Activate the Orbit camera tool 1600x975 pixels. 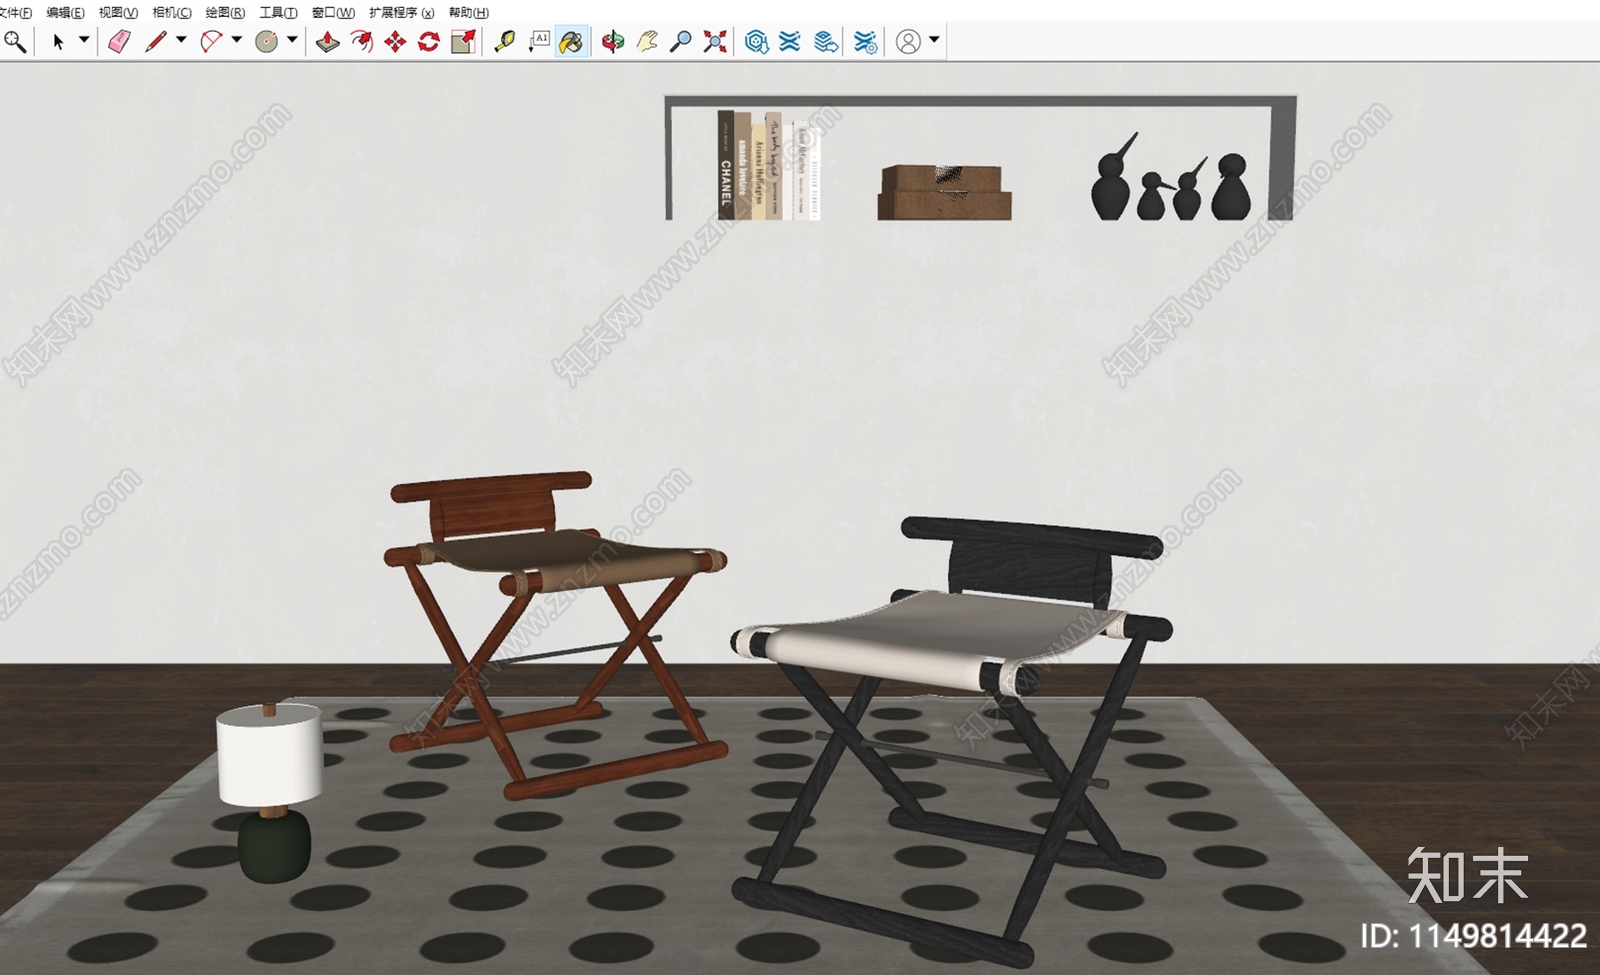click(x=613, y=42)
